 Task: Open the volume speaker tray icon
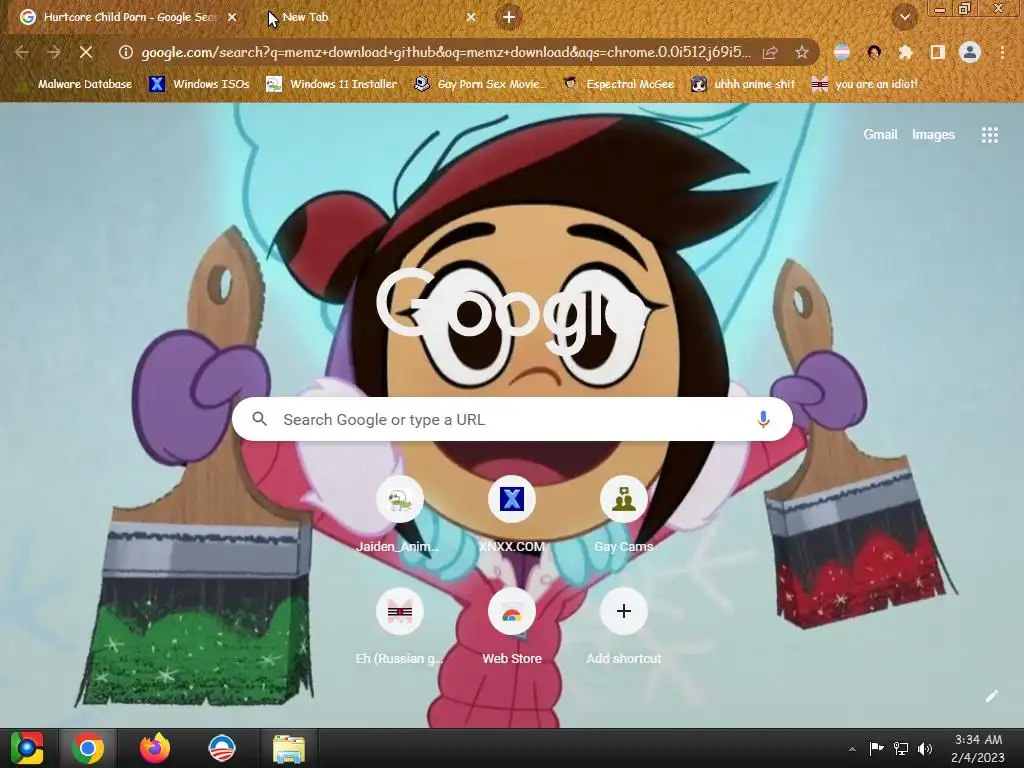pos(925,748)
